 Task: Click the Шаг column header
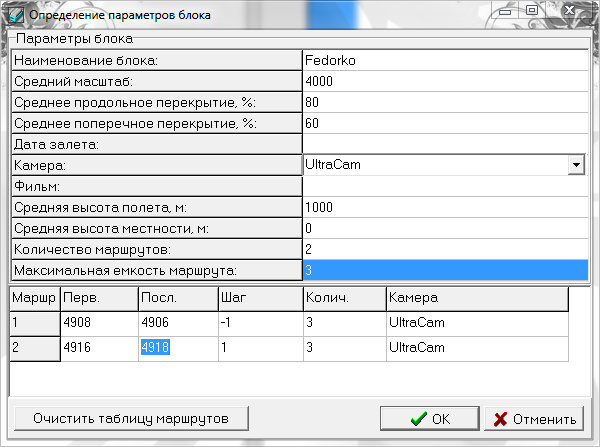tap(261, 298)
